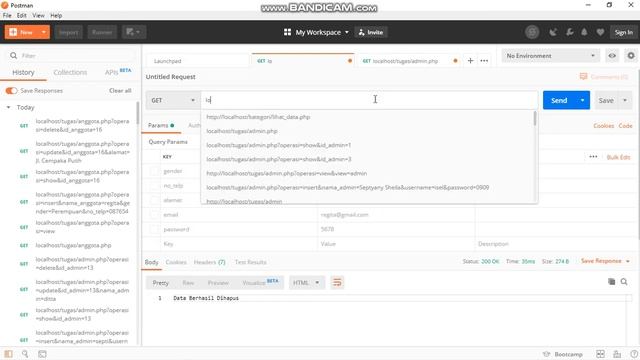Open the Runner
This screenshot has width=640, height=360.
pyautogui.click(x=102, y=32)
